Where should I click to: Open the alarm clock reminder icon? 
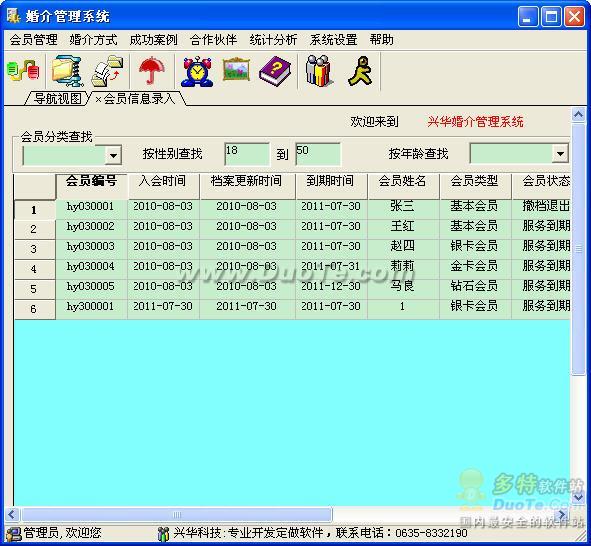[x=196, y=72]
